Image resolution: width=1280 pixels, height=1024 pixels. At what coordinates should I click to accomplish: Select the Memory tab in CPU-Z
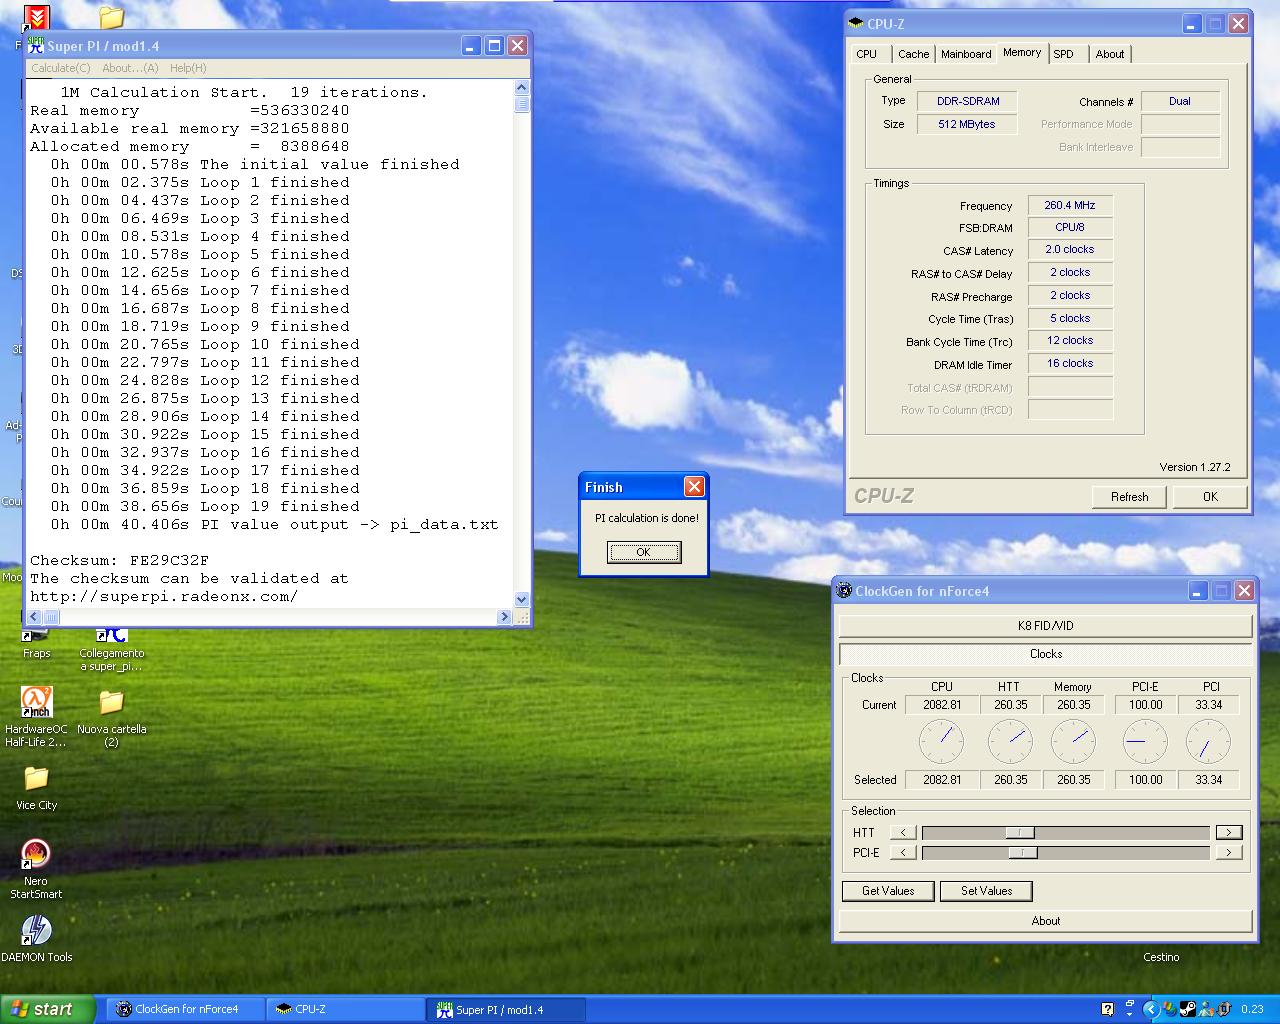point(1022,52)
